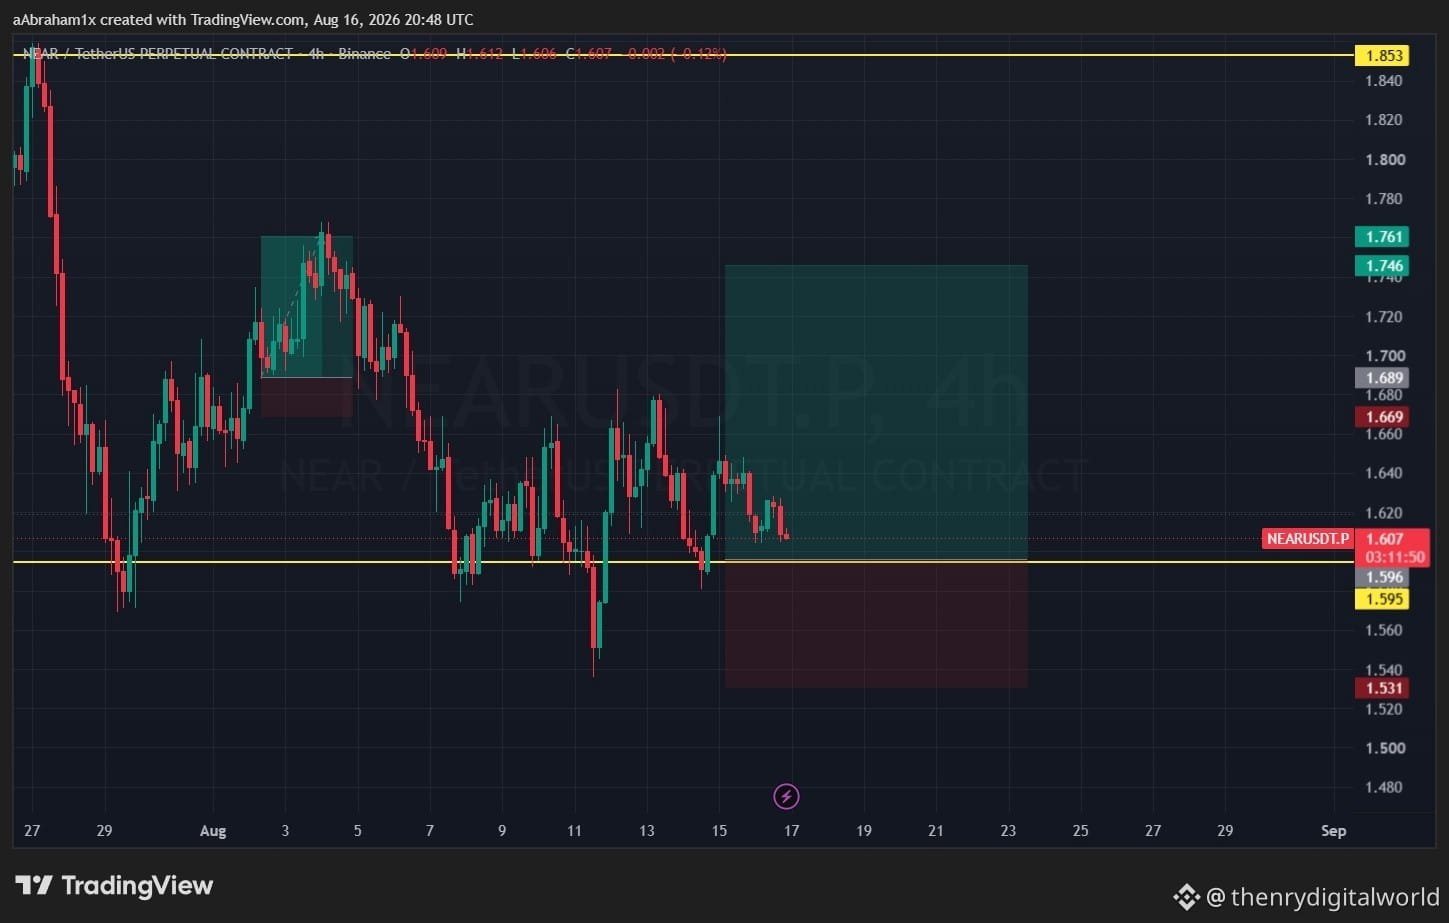
Task: Click the 1.660 price axis value
Action: 1385,434
